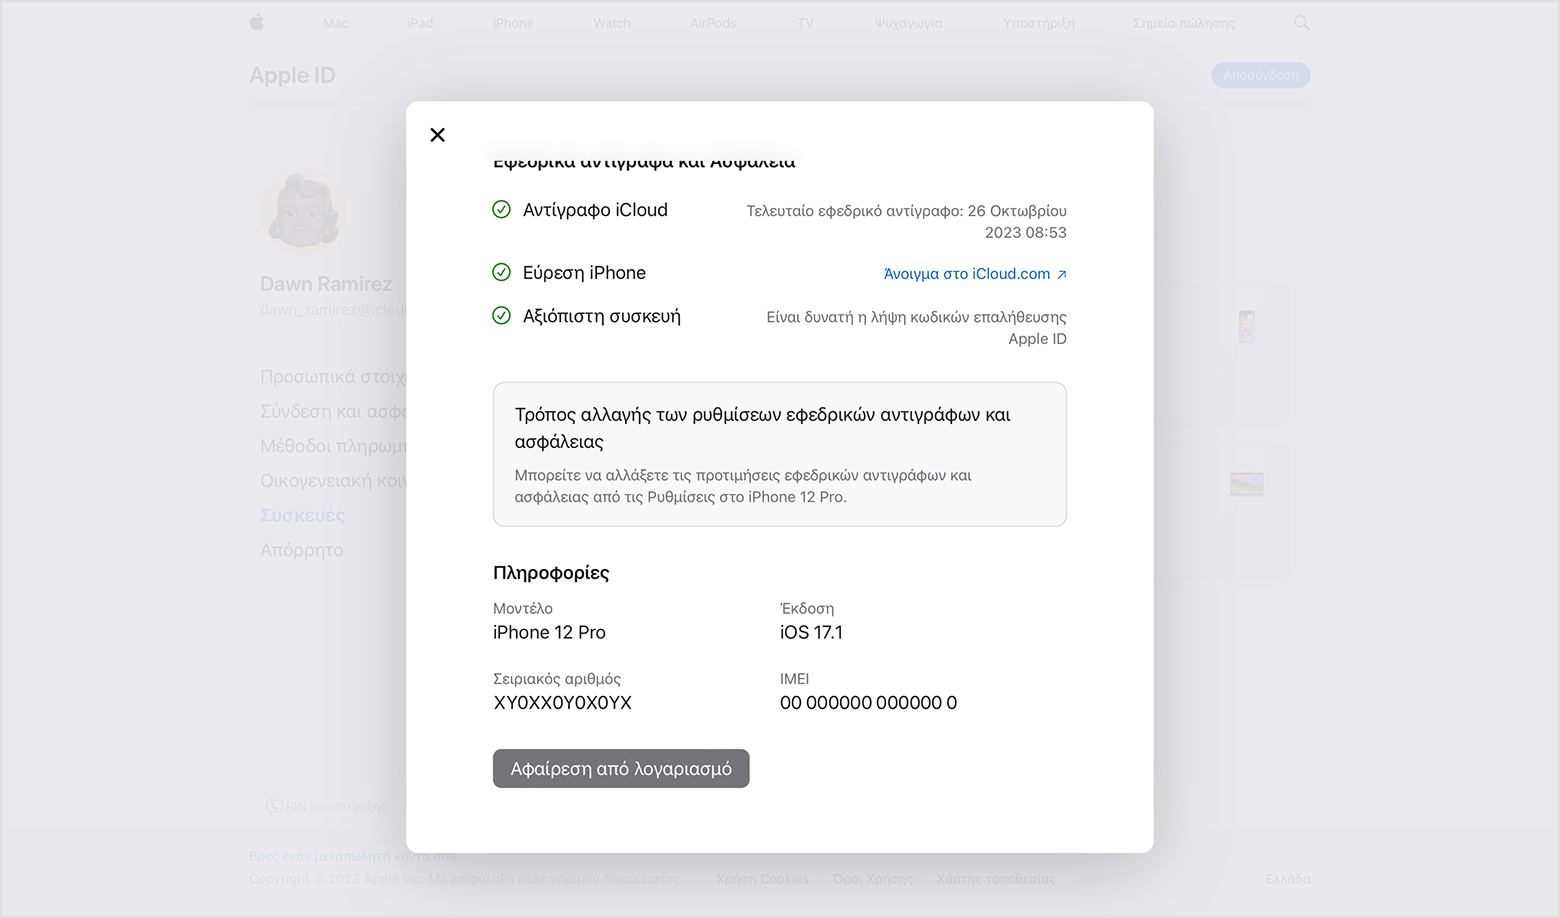Select Απόρρητο in the sidebar
Viewport: 1560px width, 918px height.
coord(302,550)
